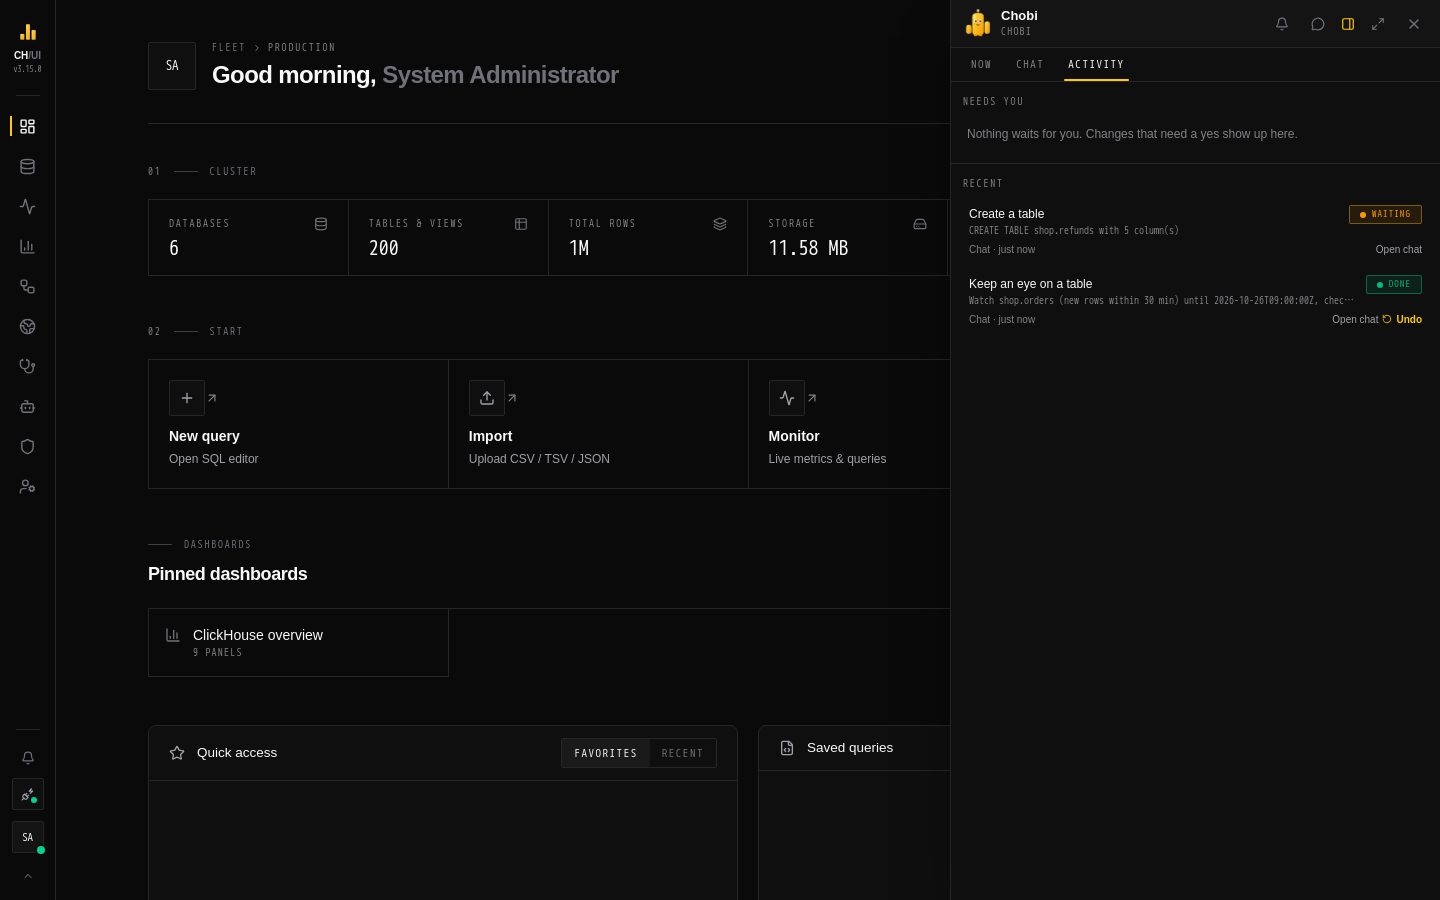Click the Databases stat card

coord(248,238)
